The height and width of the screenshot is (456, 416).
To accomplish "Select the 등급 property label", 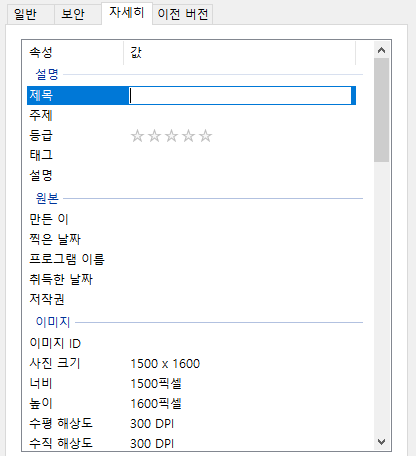I will tap(41, 135).
